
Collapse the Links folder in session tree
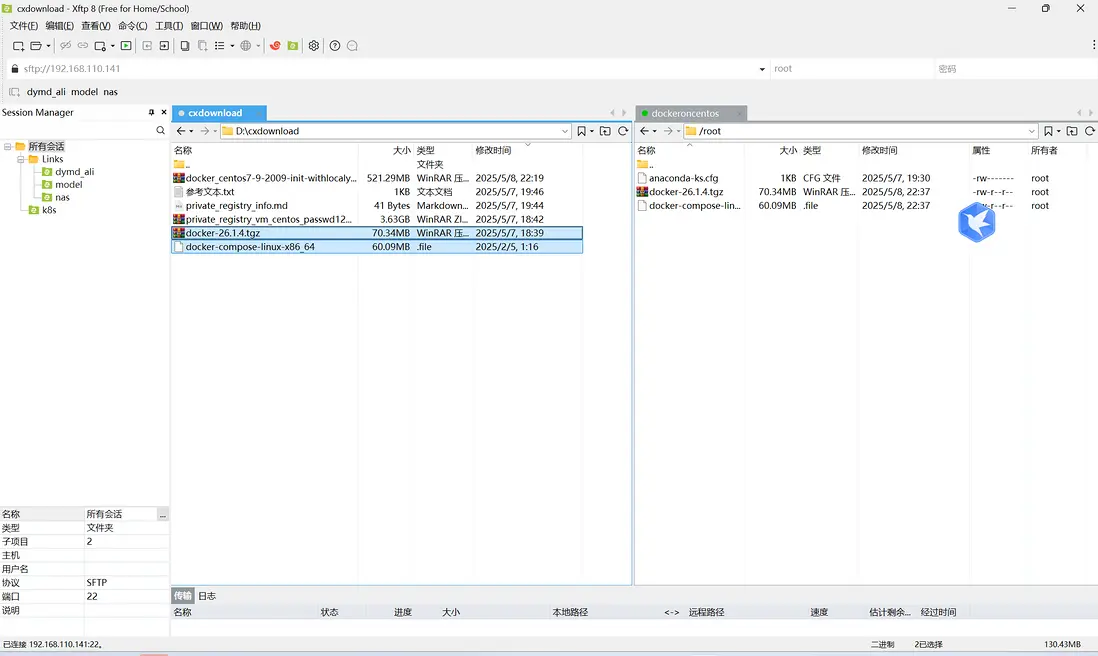(20, 159)
